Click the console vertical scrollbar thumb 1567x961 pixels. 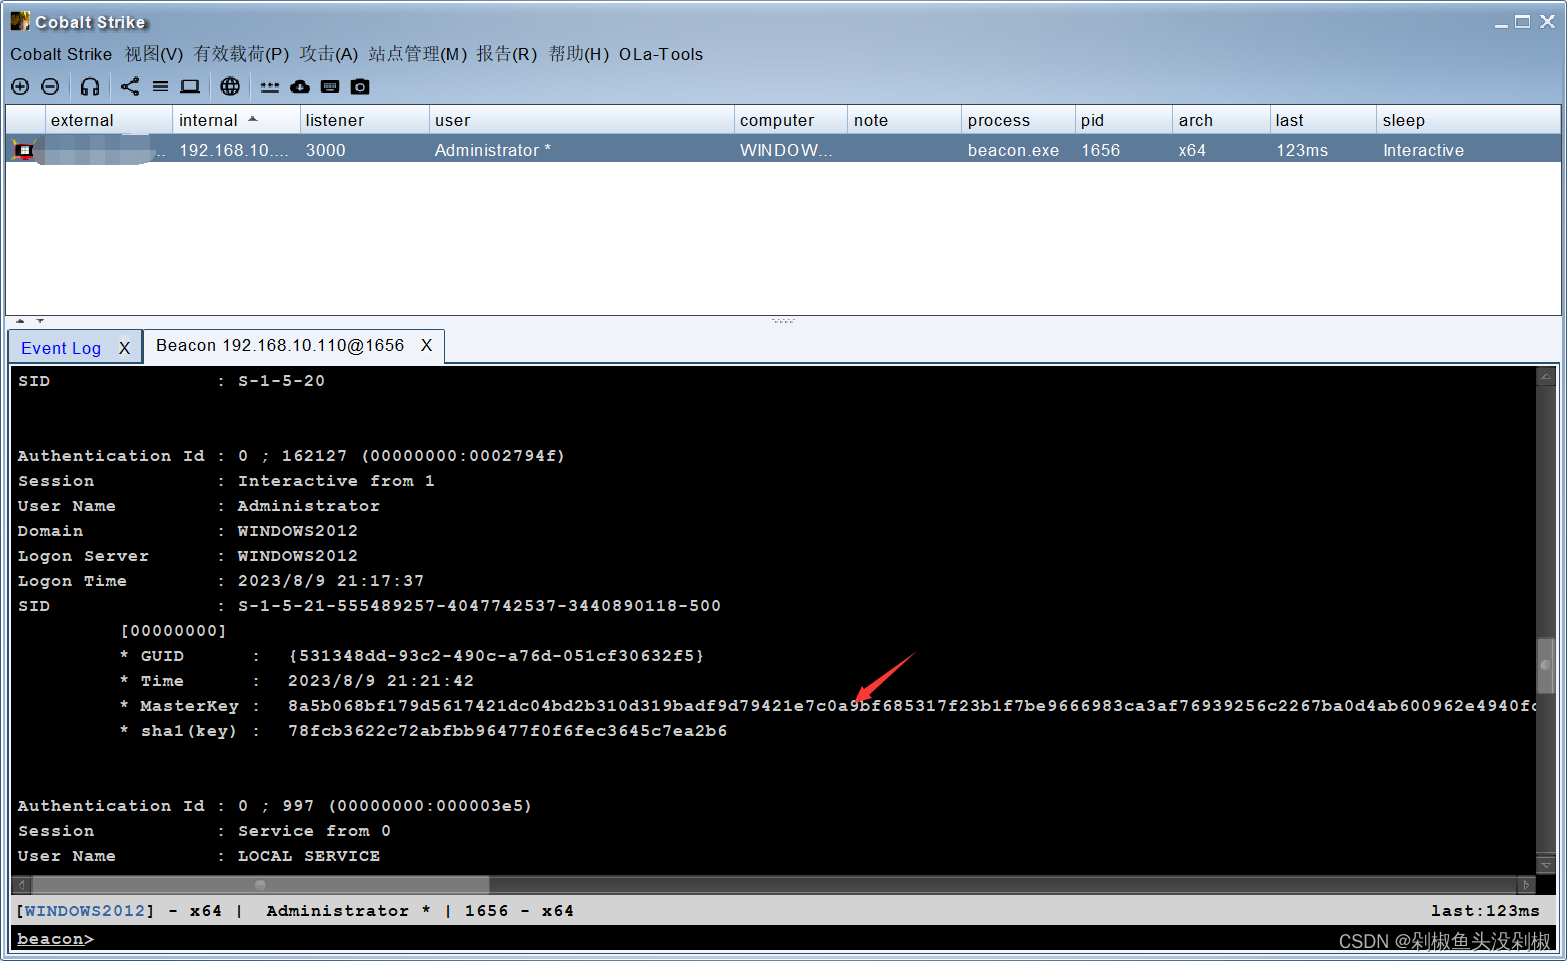pyautogui.click(x=1546, y=665)
